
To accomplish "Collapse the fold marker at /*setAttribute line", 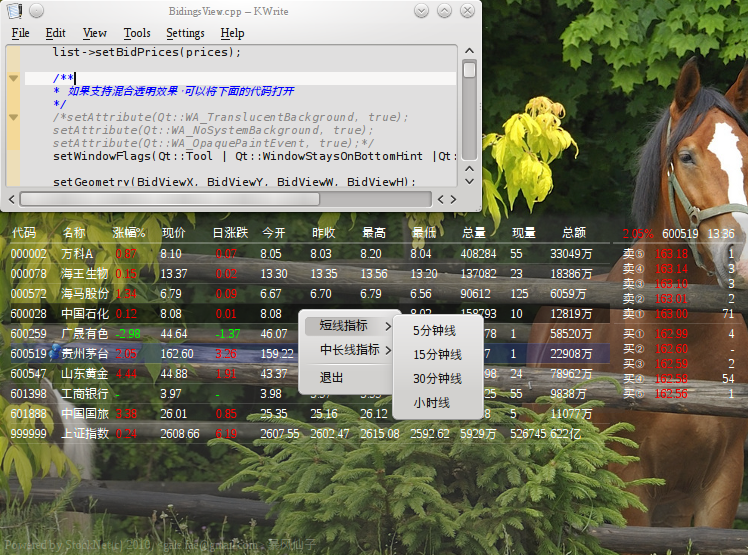I will (13, 117).
